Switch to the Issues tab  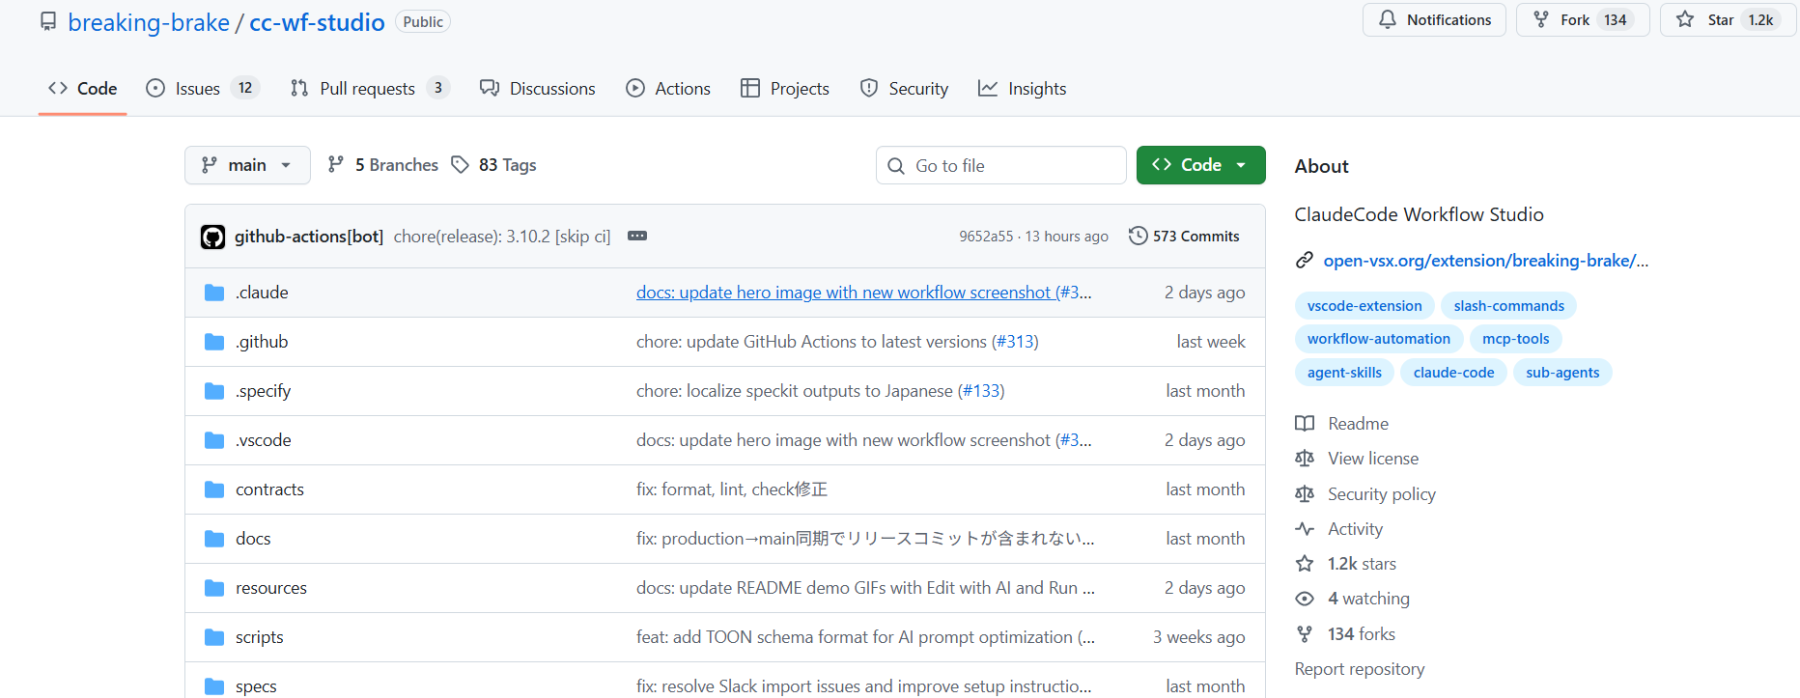point(197,89)
